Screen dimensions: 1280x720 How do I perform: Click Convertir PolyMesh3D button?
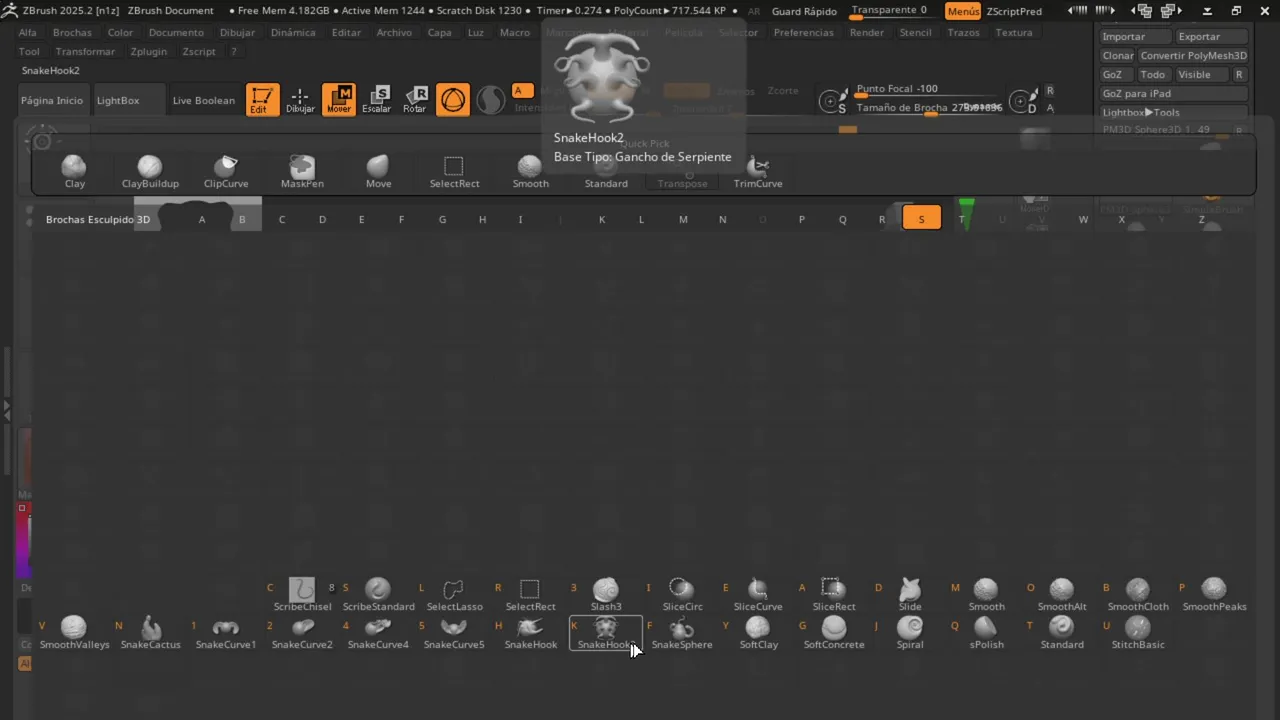pyautogui.click(x=1194, y=55)
